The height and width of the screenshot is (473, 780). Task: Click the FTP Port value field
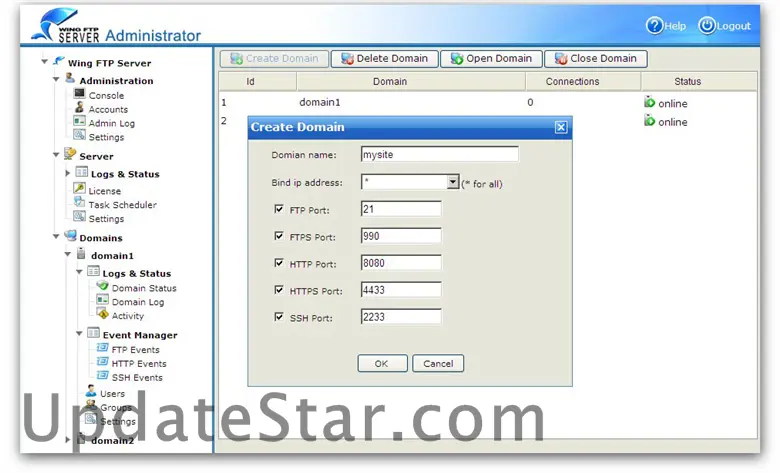point(400,209)
